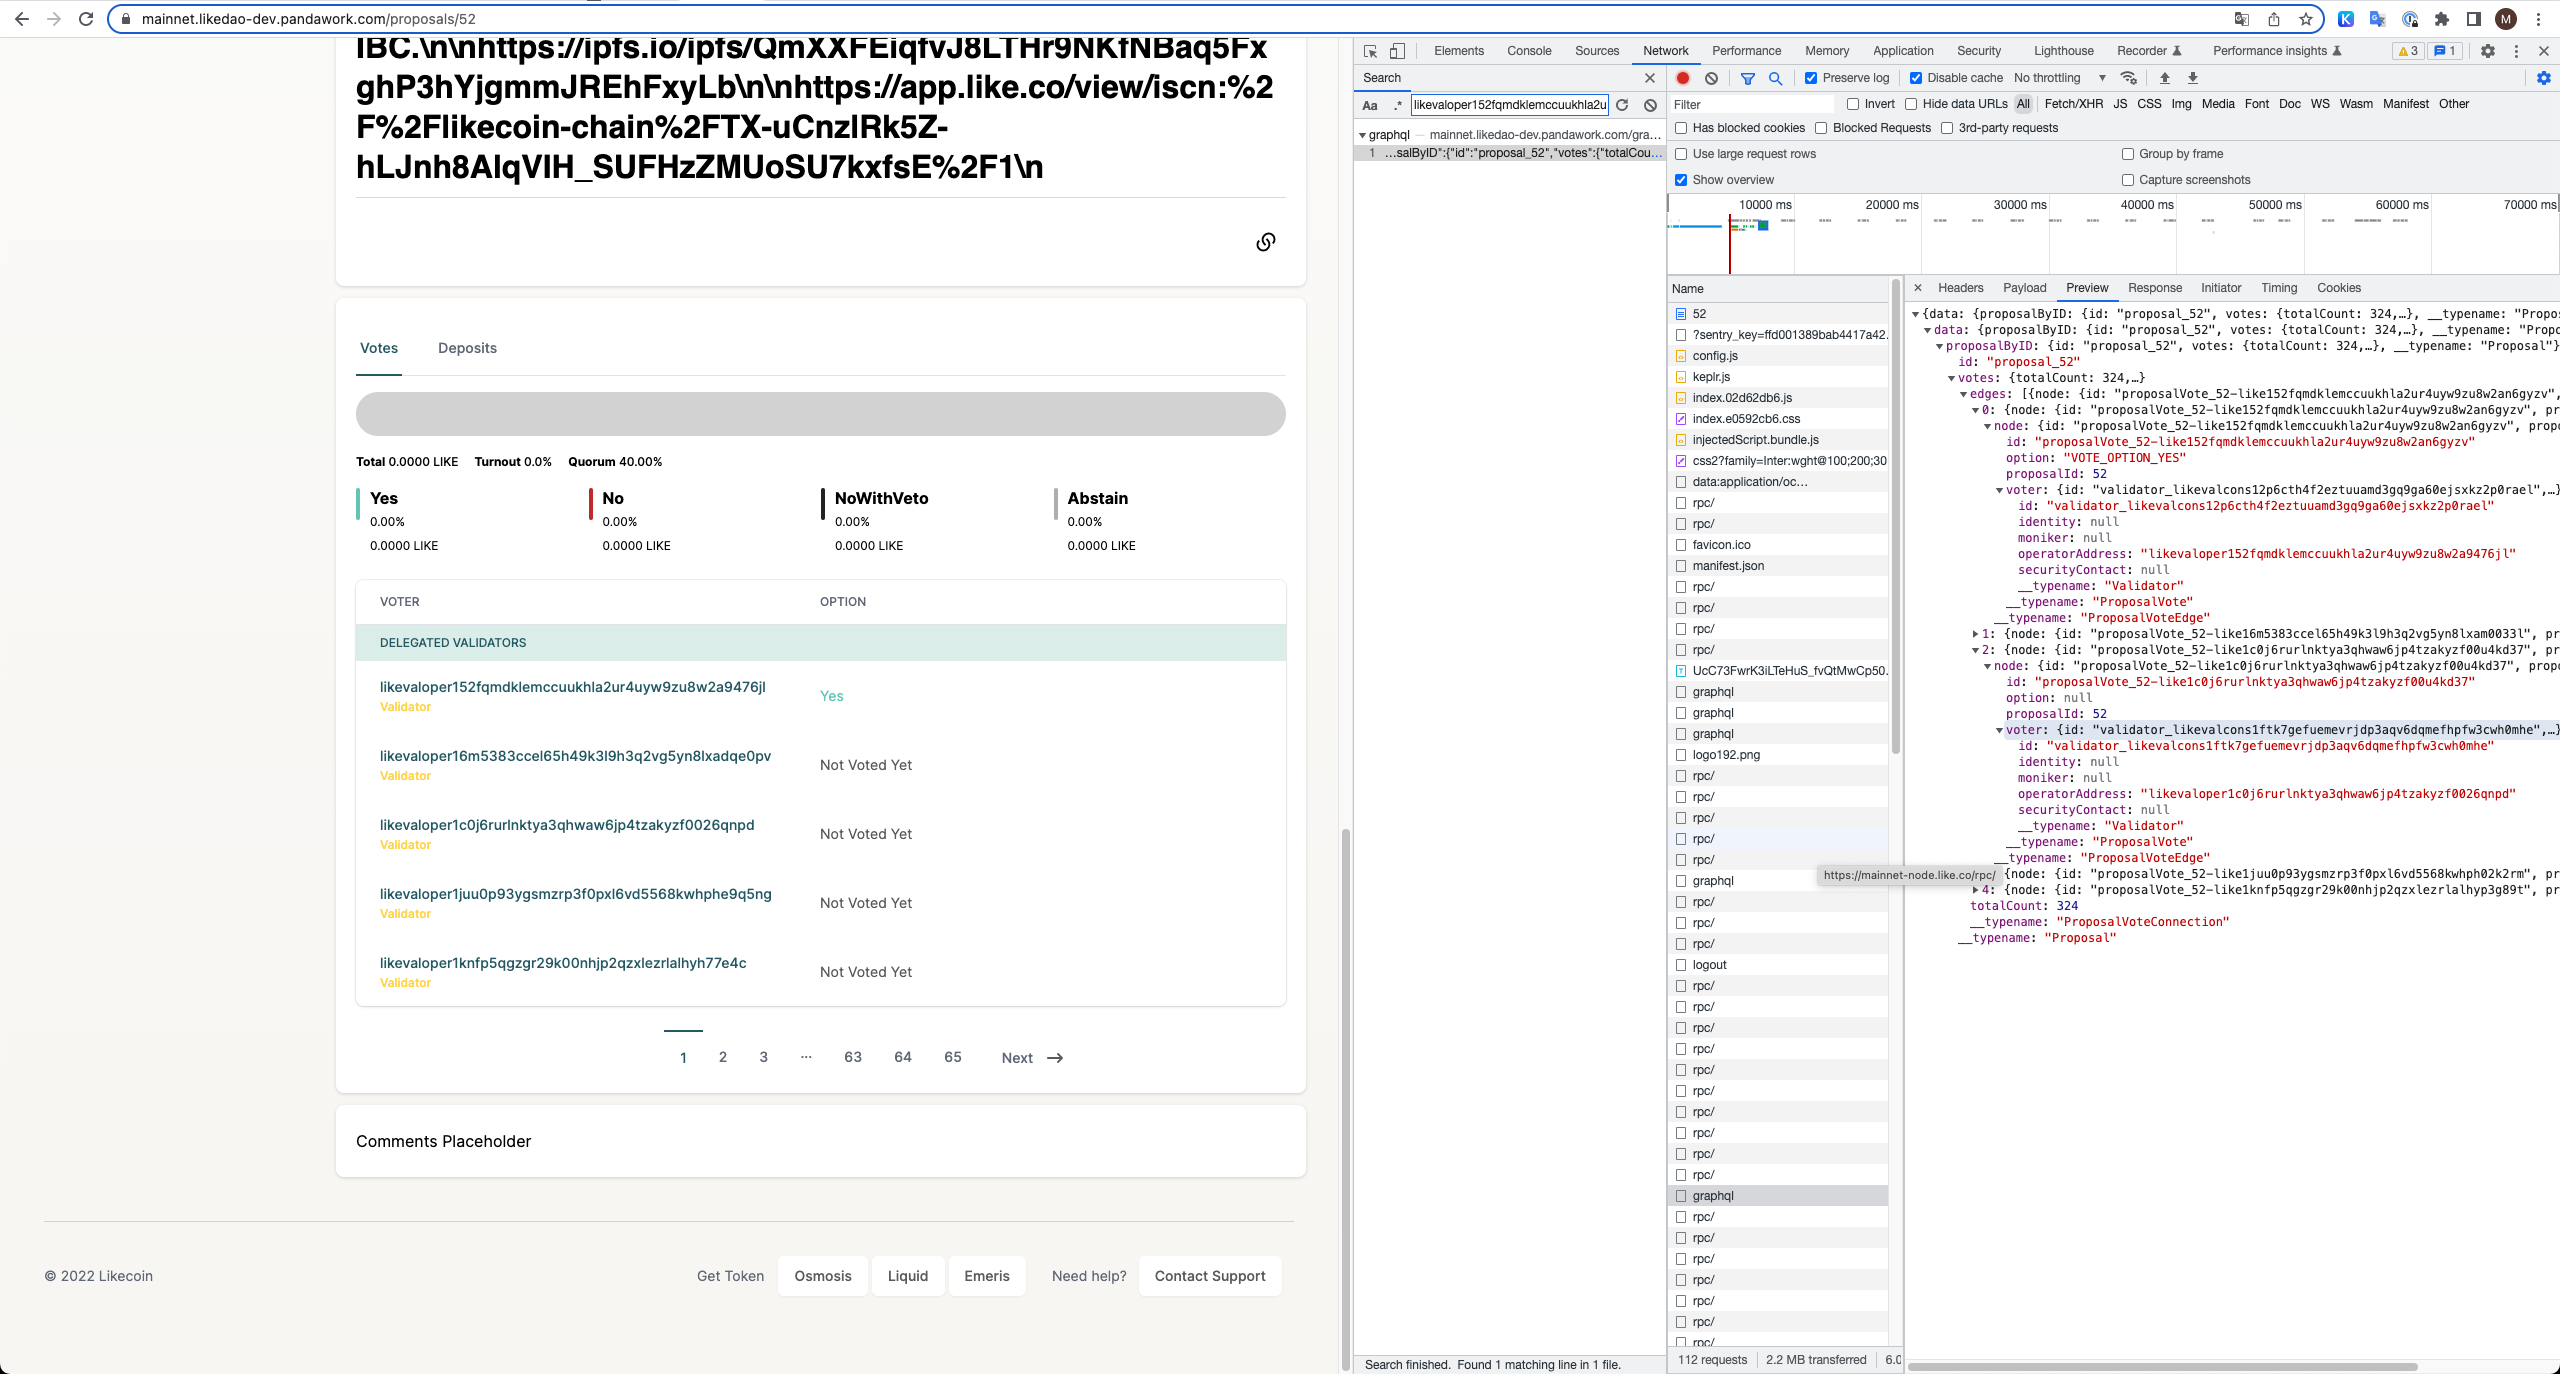The width and height of the screenshot is (2560, 1374).
Task: Open the Deposits tab
Action: [467, 348]
